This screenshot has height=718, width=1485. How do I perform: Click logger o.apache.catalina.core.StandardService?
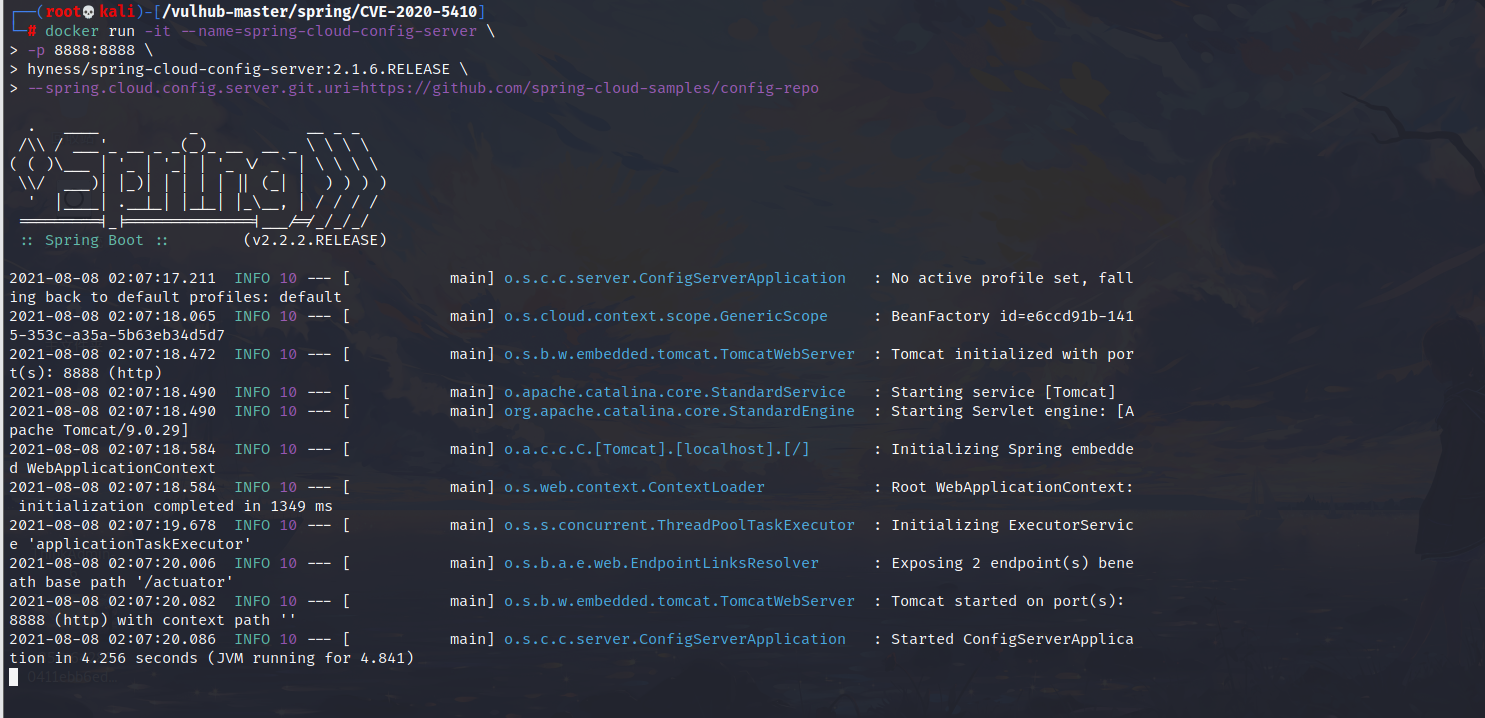tap(675, 392)
